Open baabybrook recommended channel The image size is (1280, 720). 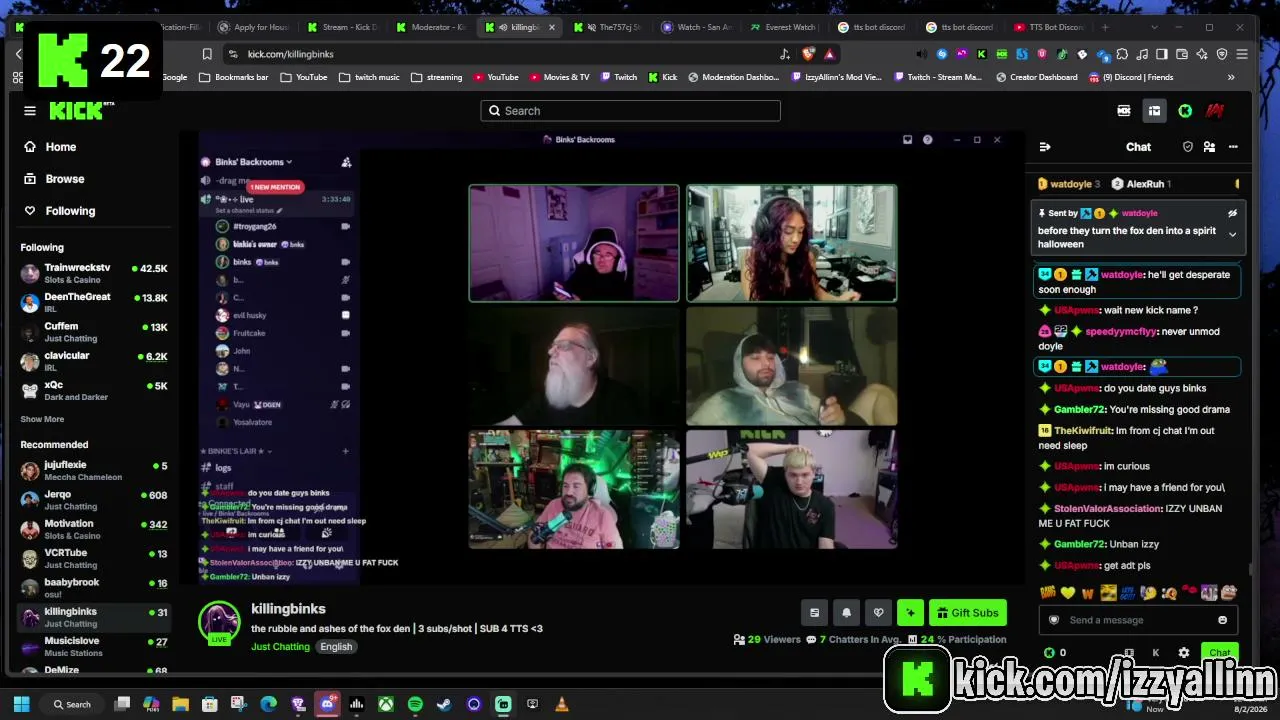click(x=93, y=587)
